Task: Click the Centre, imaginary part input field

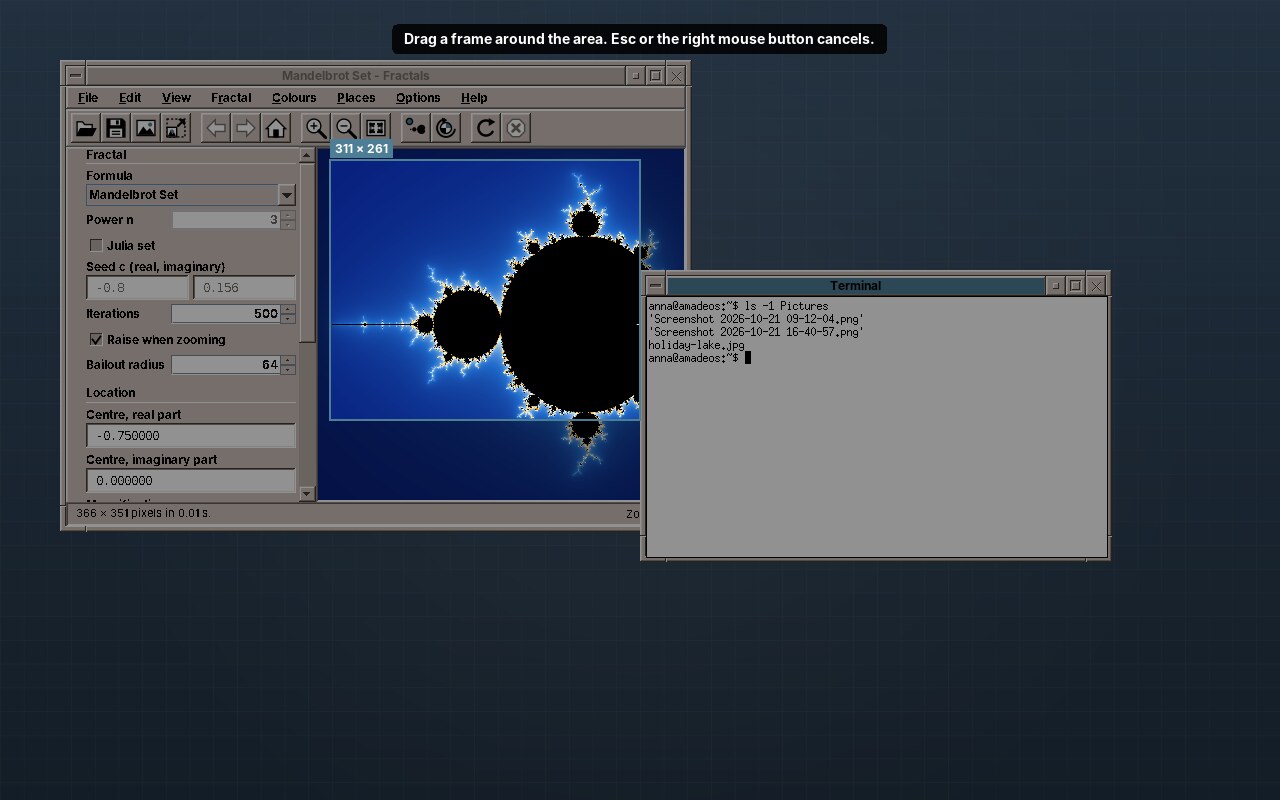Action: [191, 481]
